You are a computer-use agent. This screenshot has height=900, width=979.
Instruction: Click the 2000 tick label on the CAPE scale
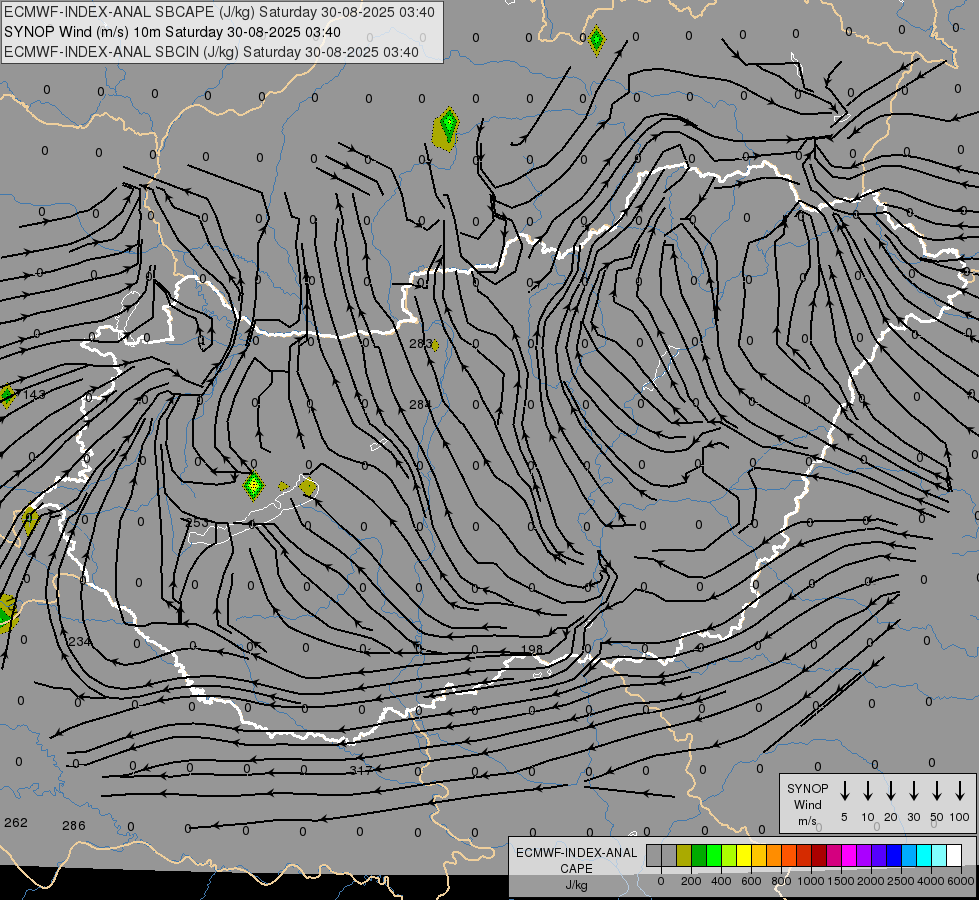click(871, 881)
